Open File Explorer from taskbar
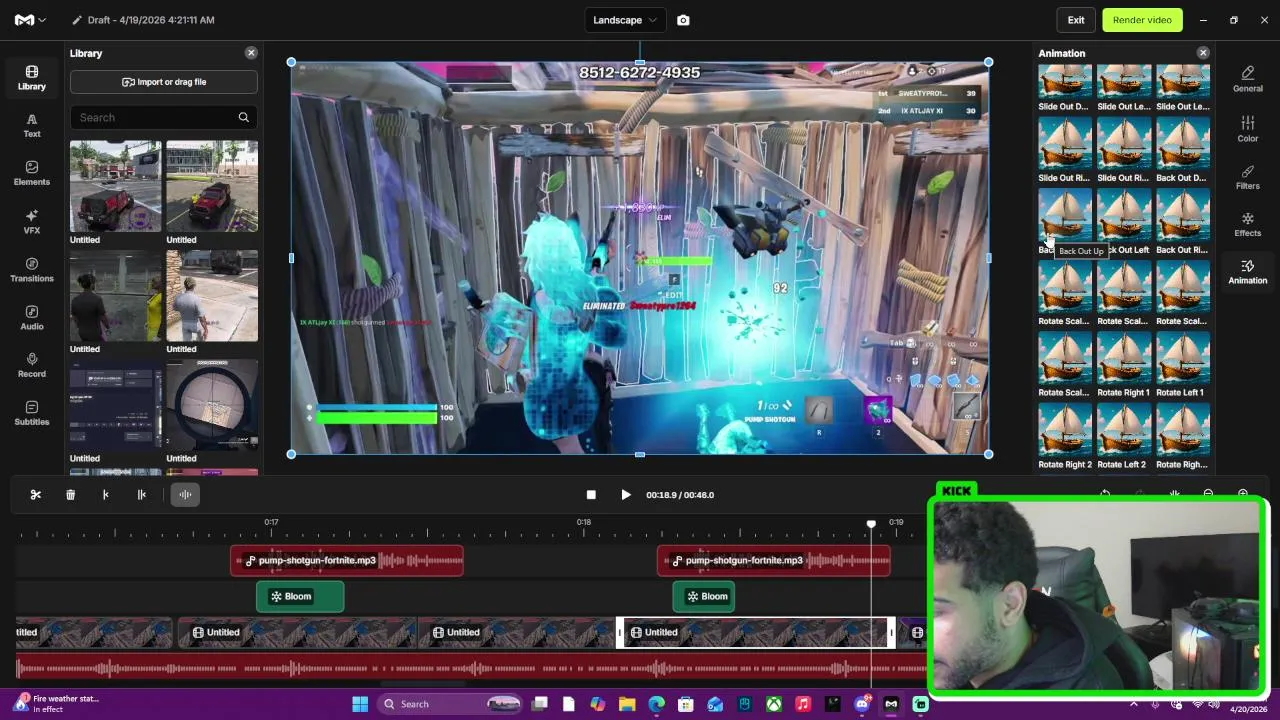1280x720 pixels. pos(627,704)
